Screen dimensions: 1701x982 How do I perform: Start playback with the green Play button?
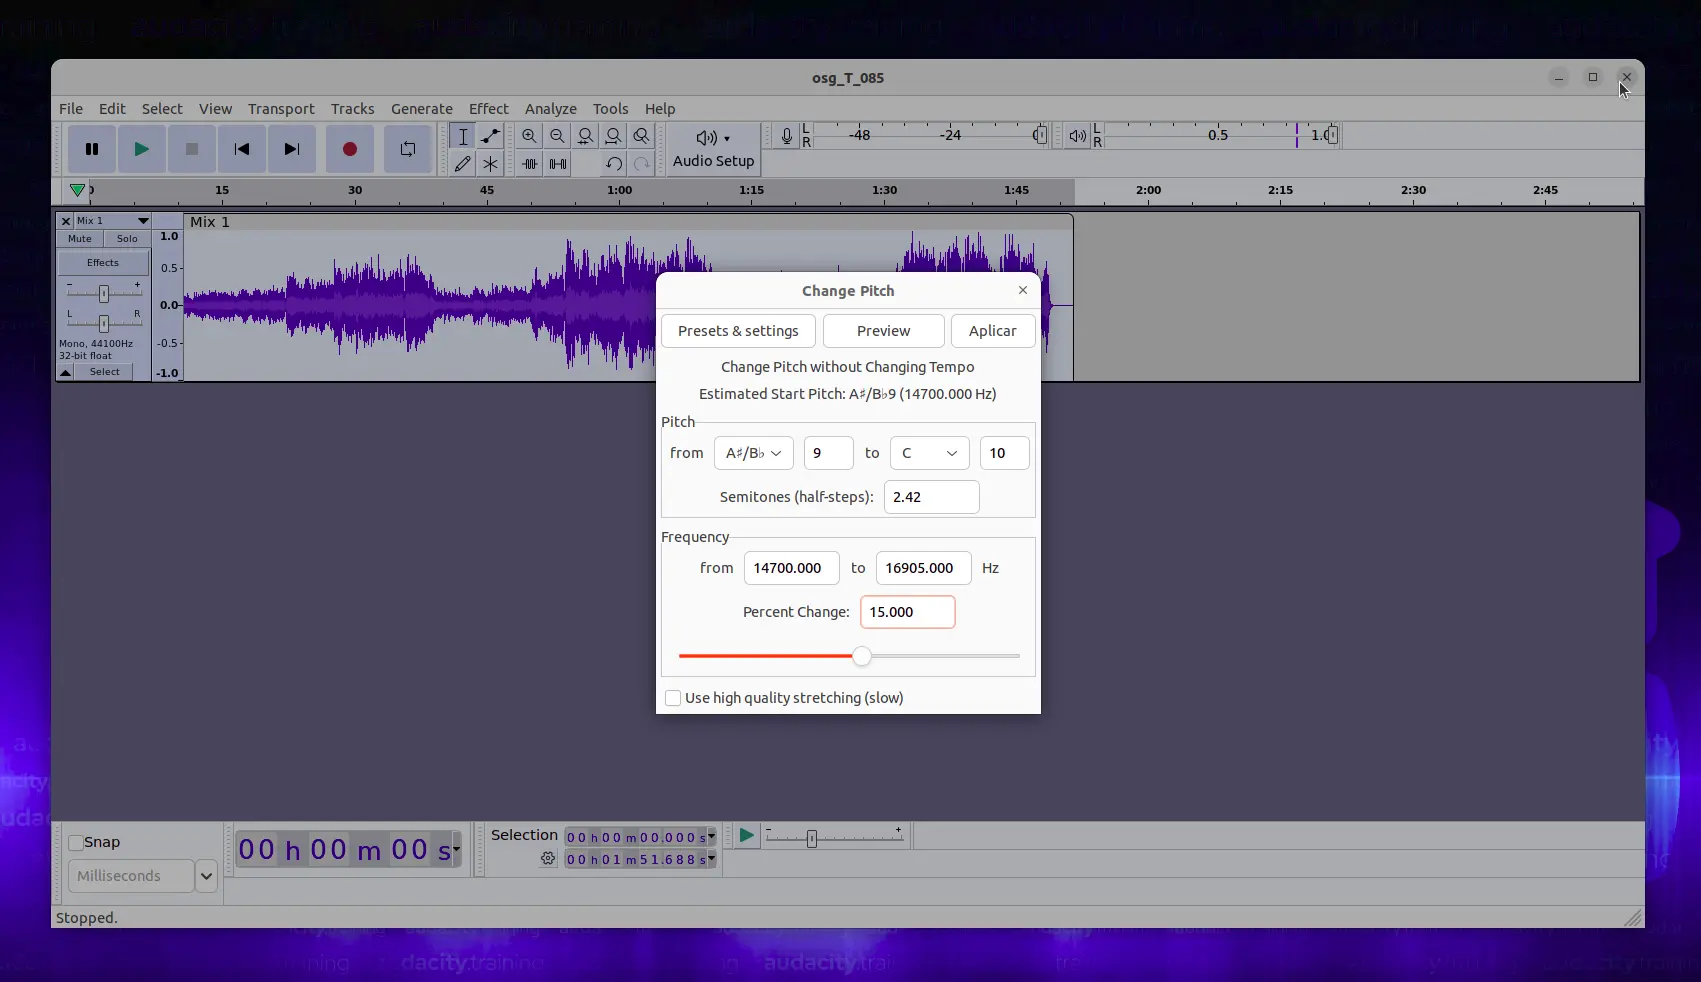[x=142, y=149]
